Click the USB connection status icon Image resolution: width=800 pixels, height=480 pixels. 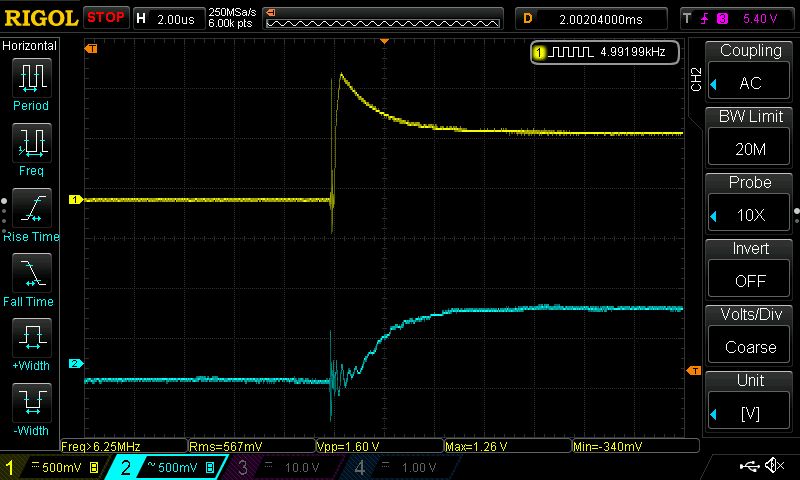(749, 465)
